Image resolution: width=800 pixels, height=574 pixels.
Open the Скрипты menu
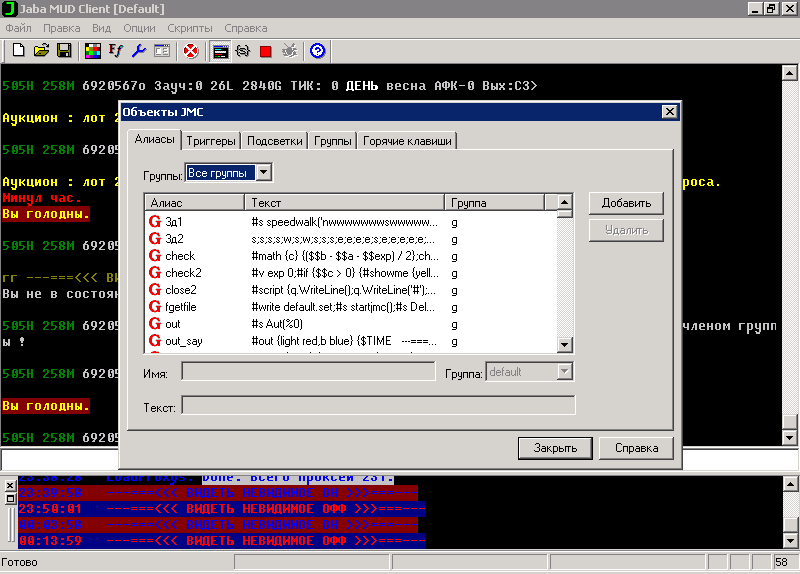click(x=189, y=28)
